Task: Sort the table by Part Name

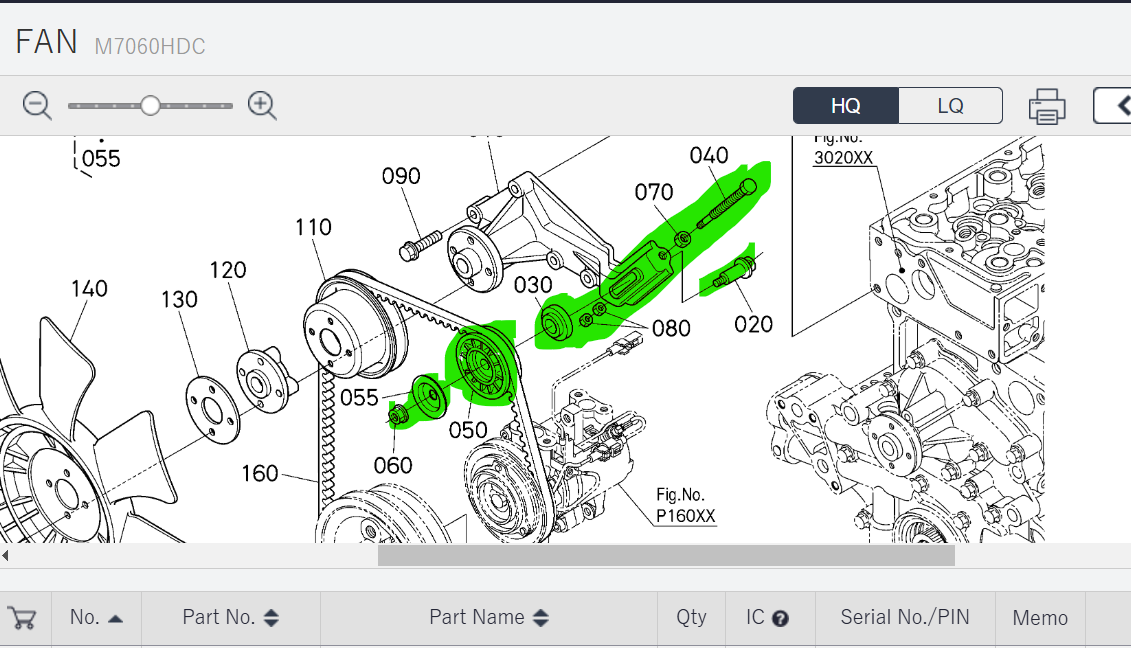Action: click(487, 618)
